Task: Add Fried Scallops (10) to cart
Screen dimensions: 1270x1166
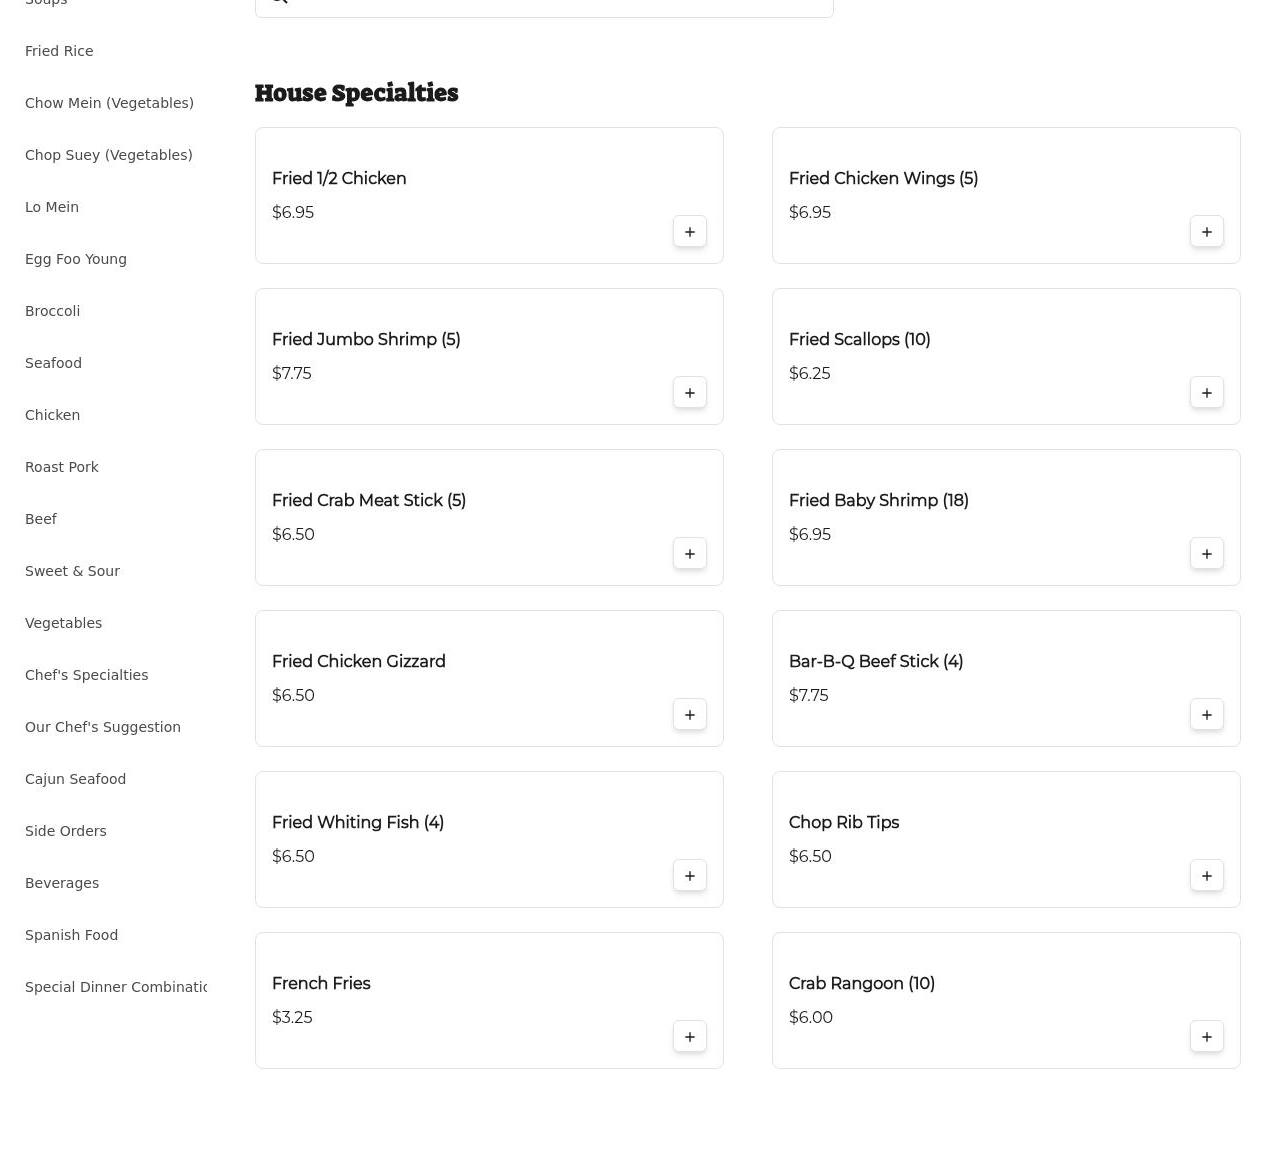Action: [1206, 393]
